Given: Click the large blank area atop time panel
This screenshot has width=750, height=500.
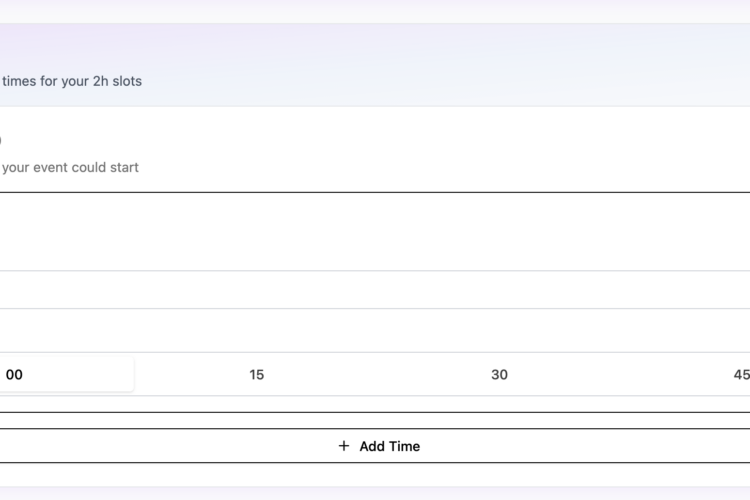Looking at the screenshot, I should tap(375, 231).
